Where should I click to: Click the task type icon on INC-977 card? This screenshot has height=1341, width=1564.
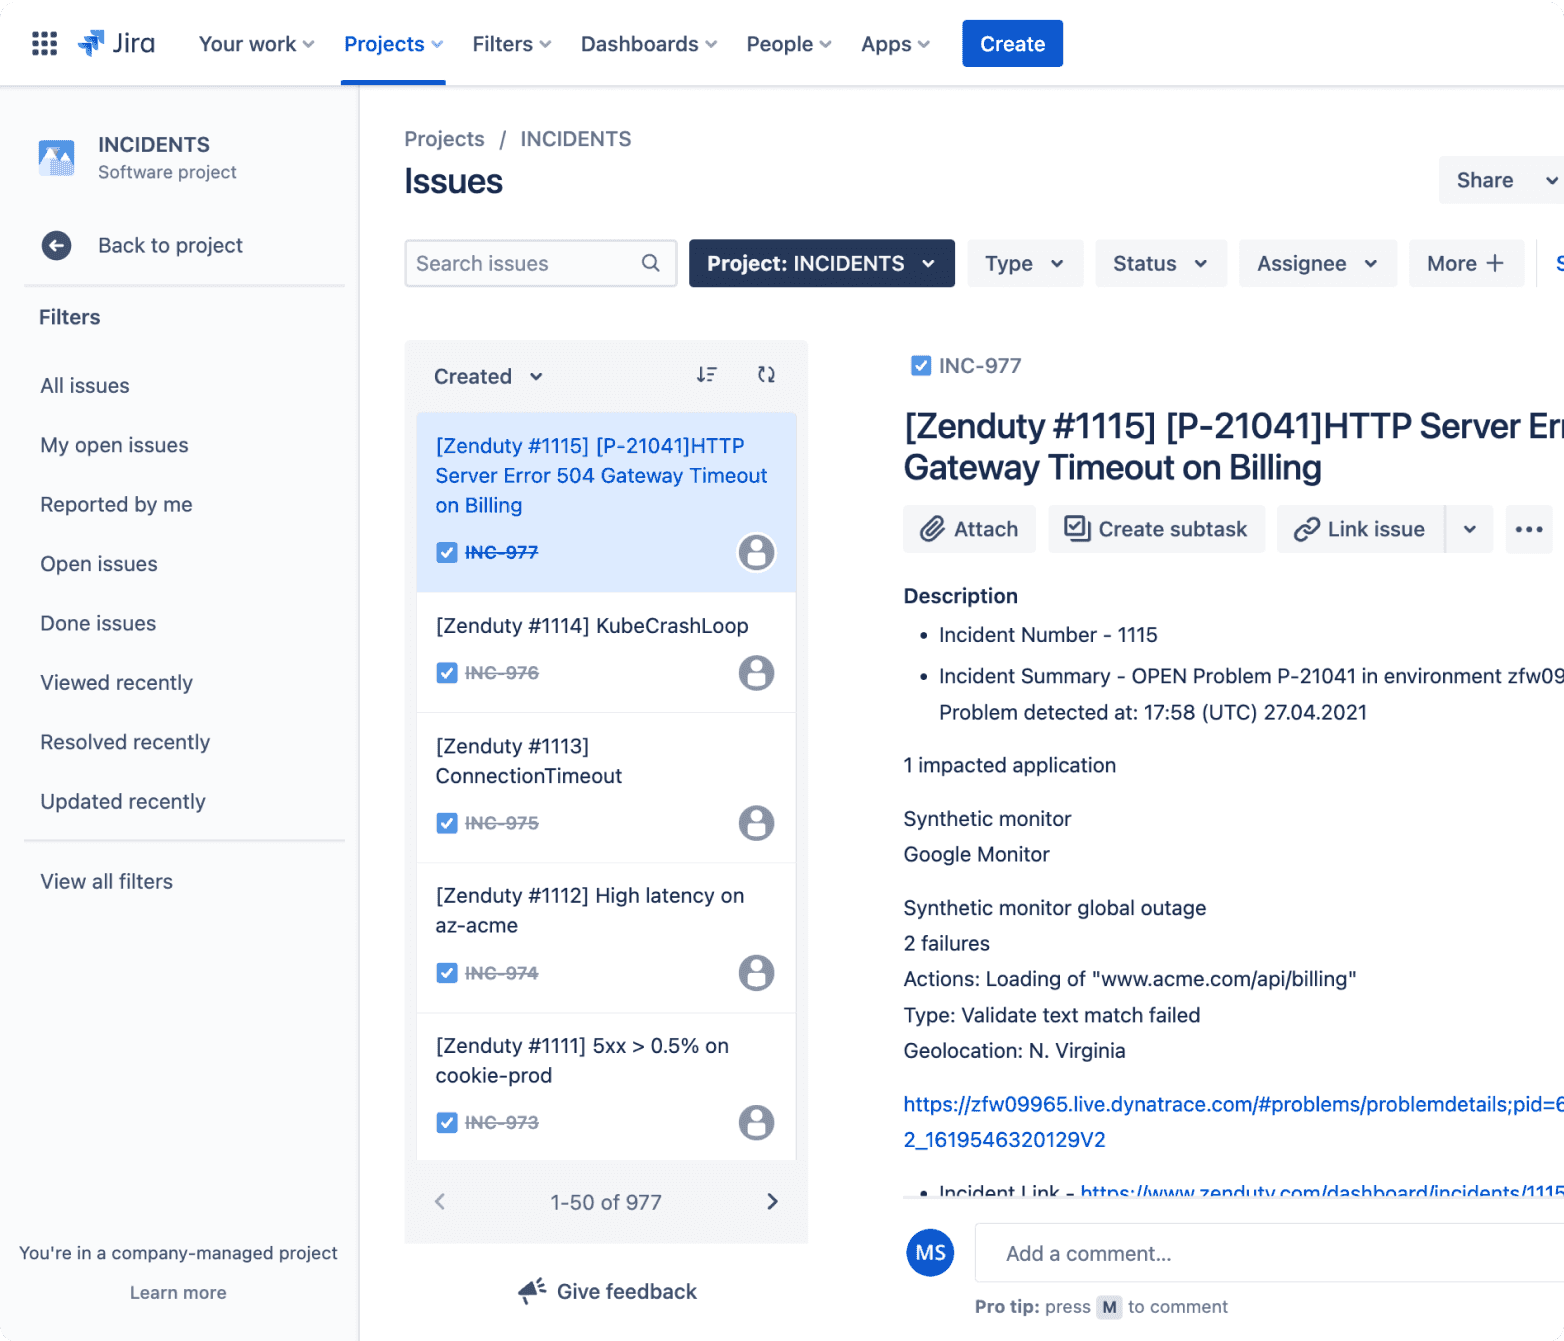click(x=447, y=552)
